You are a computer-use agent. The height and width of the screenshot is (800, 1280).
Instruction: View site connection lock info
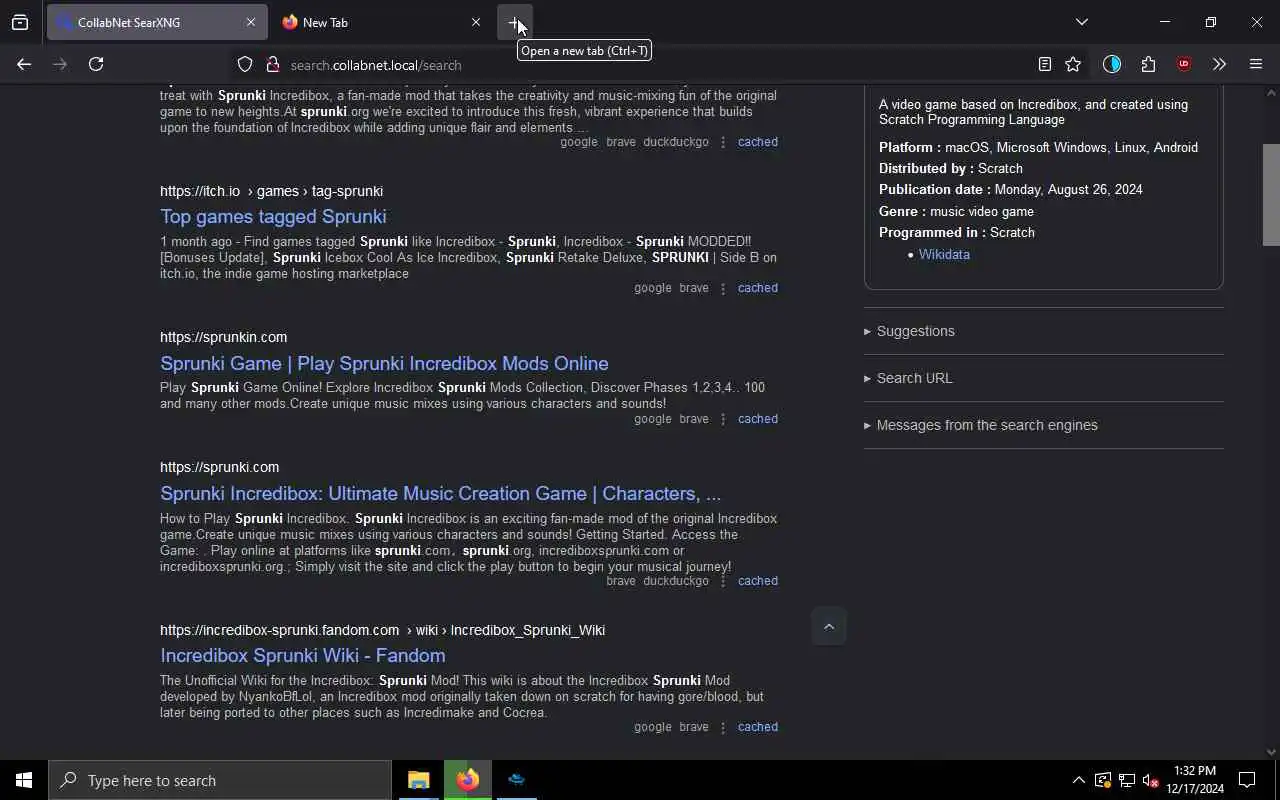[x=272, y=65]
